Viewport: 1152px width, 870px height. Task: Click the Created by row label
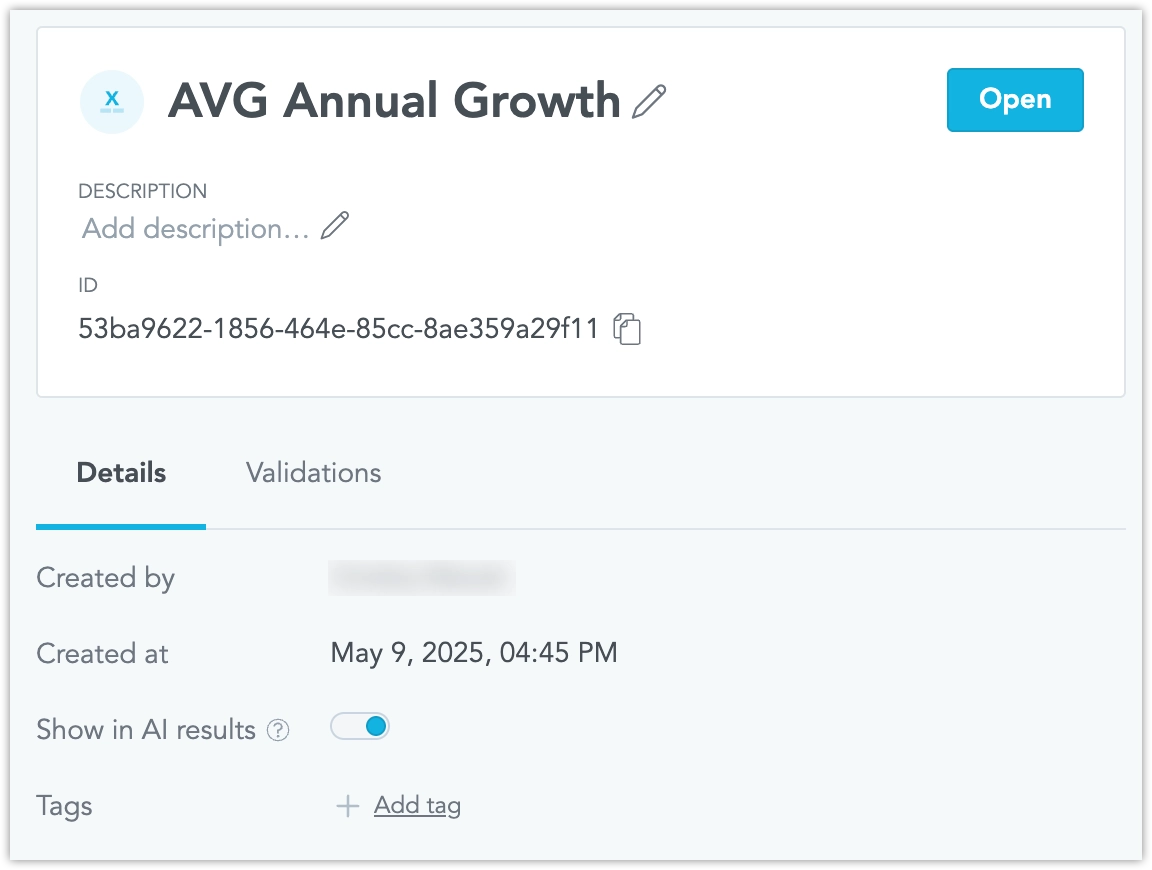[105, 578]
